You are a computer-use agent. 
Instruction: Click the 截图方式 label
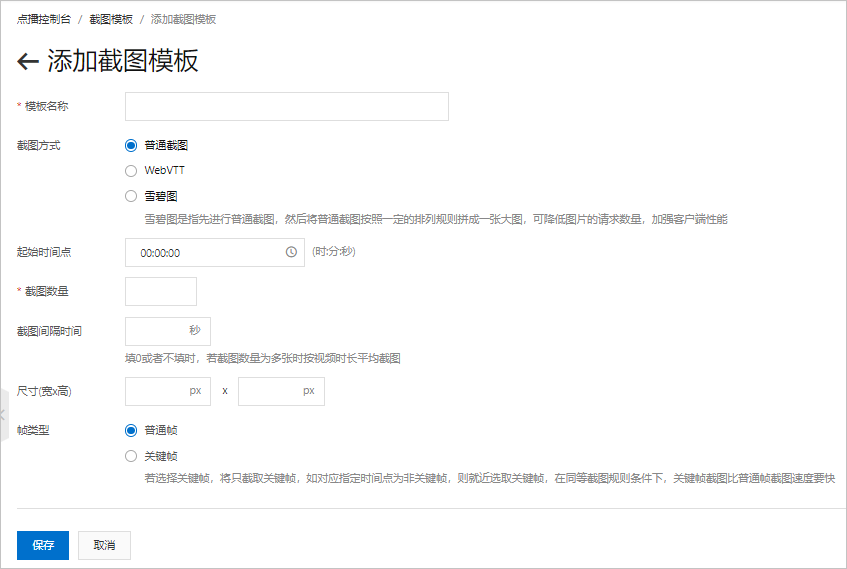(38, 145)
